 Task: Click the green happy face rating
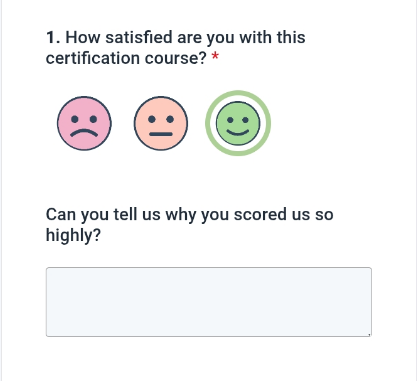coord(238,123)
